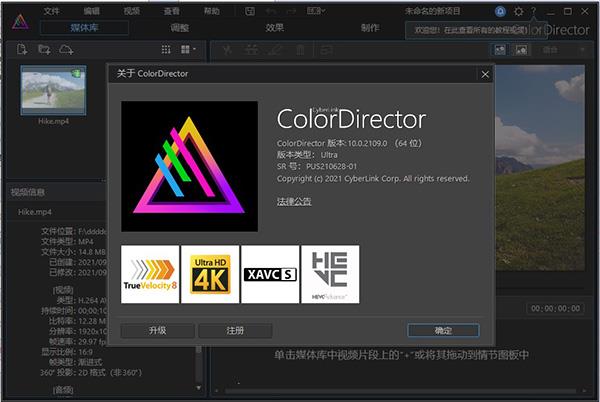Open the 视频 menu
Image resolution: width=600 pixels, height=402 pixels.
click(x=132, y=11)
